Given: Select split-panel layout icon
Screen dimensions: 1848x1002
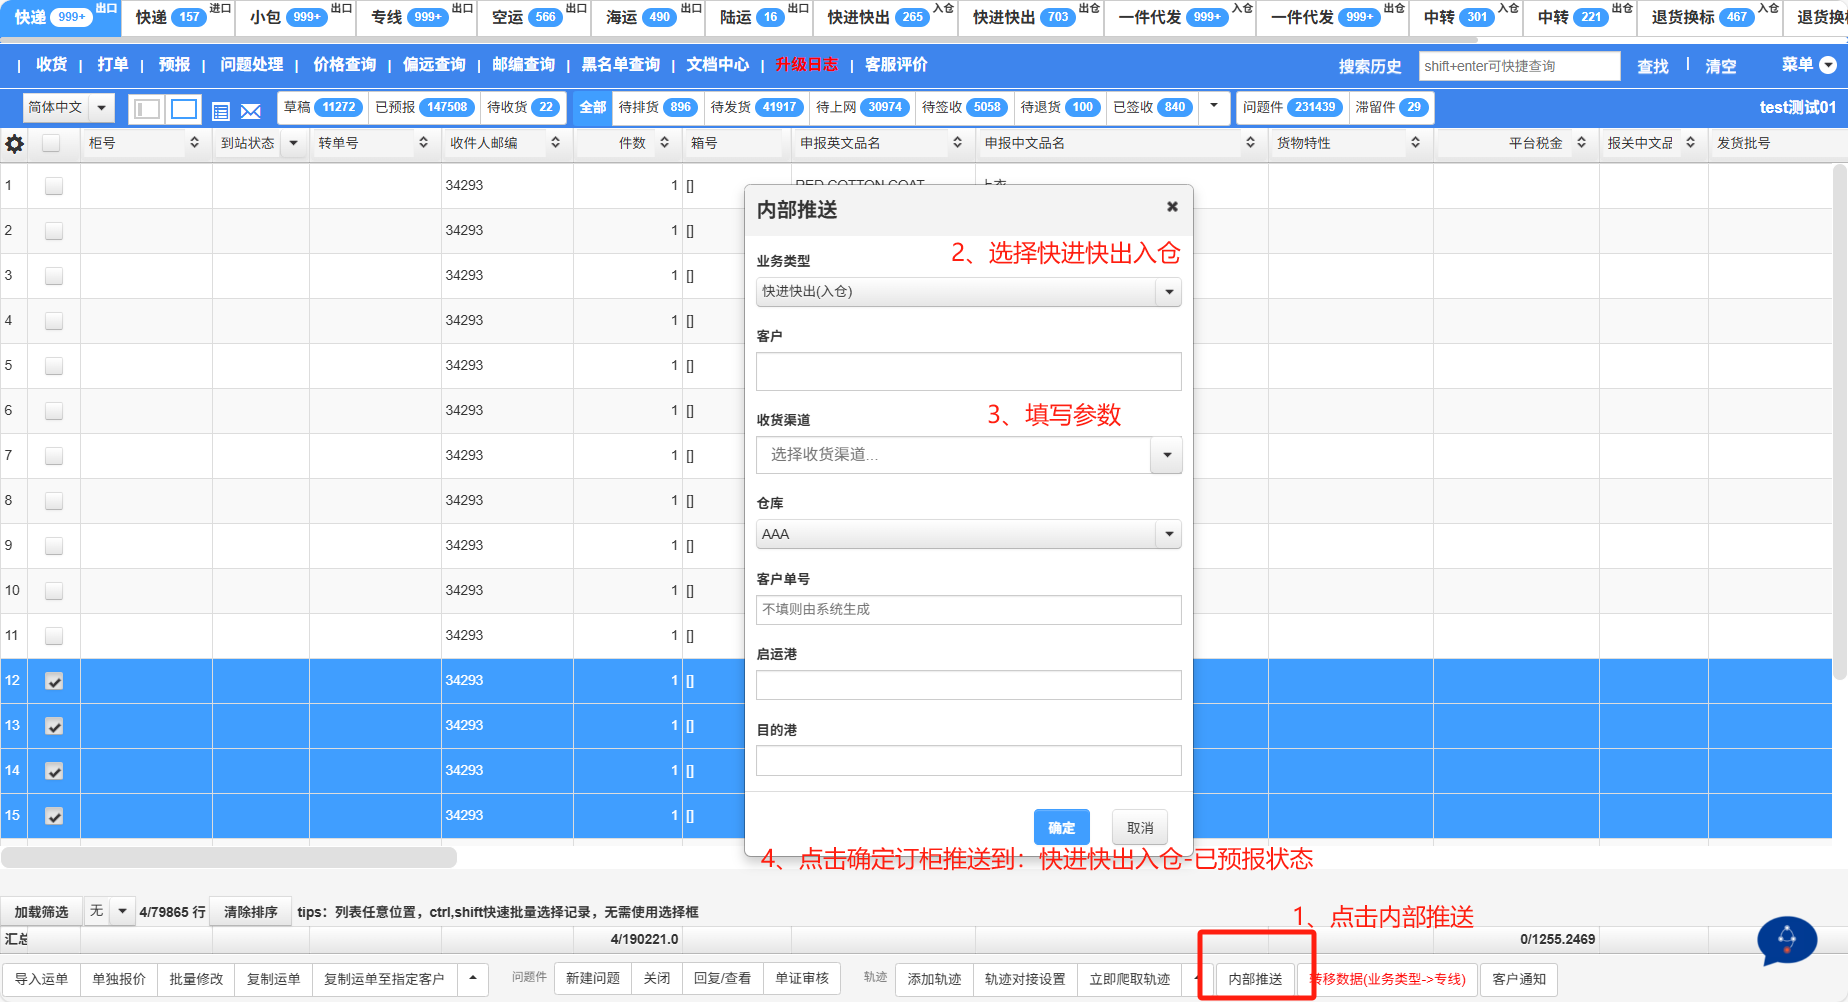Looking at the screenshot, I should tap(147, 109).
